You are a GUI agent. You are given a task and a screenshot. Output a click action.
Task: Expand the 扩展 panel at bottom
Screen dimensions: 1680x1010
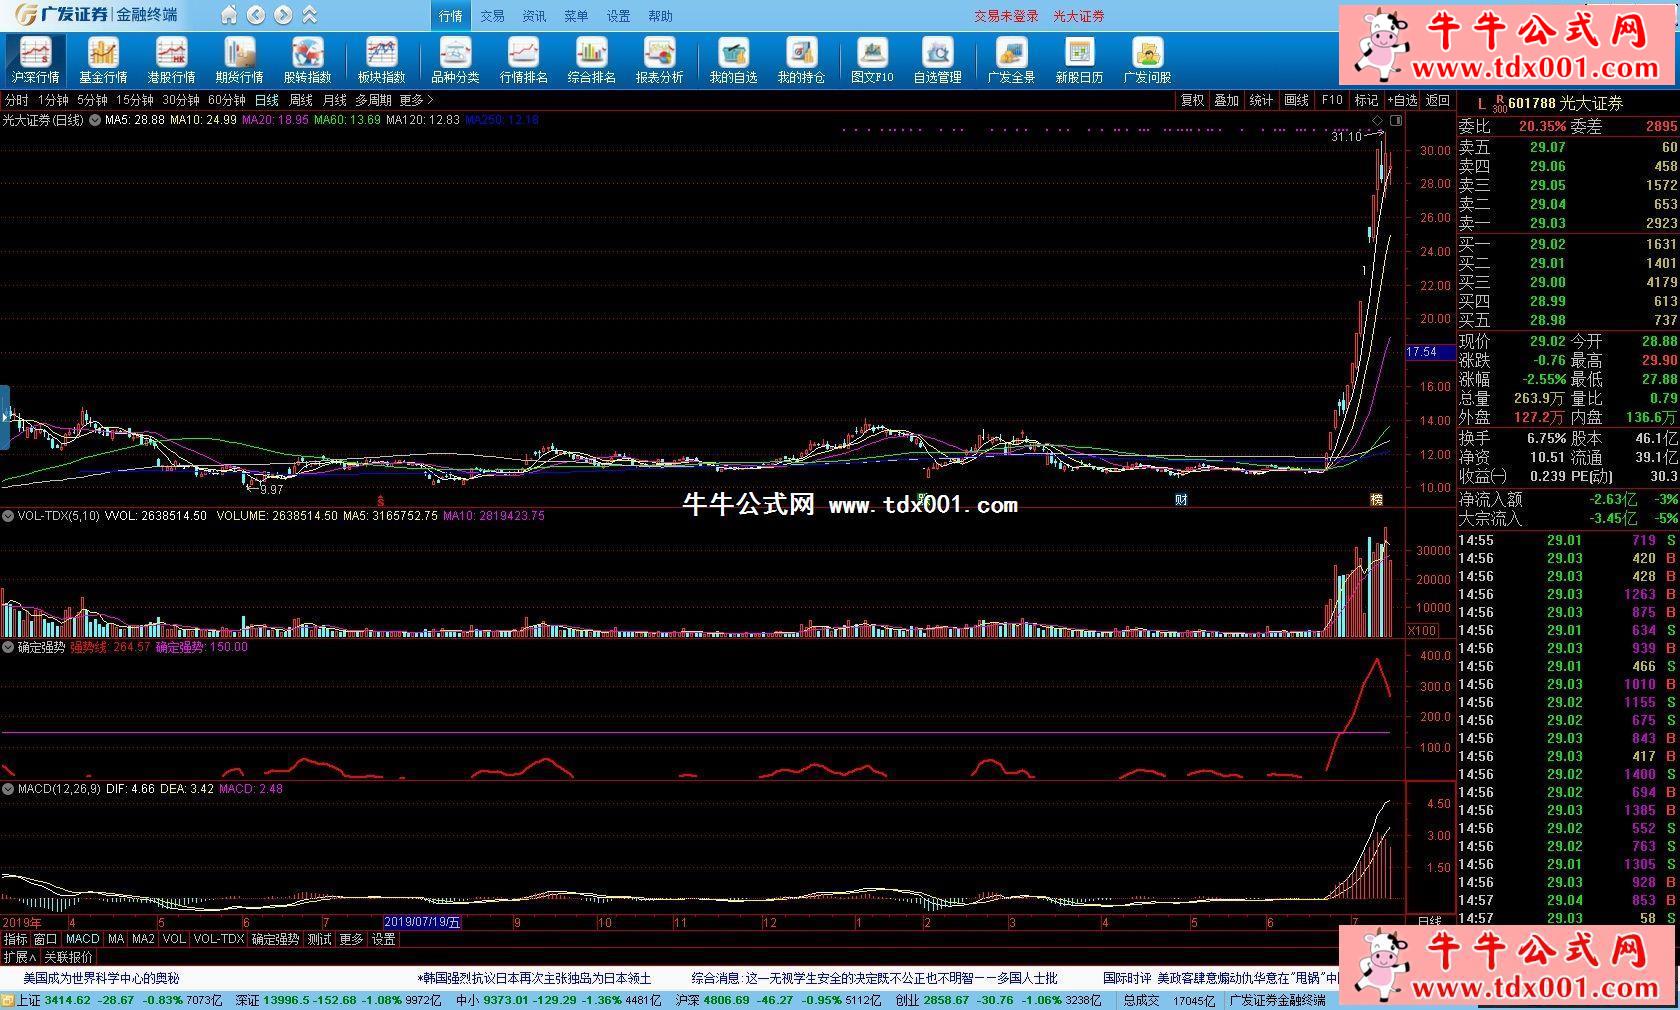coord(19,957)
